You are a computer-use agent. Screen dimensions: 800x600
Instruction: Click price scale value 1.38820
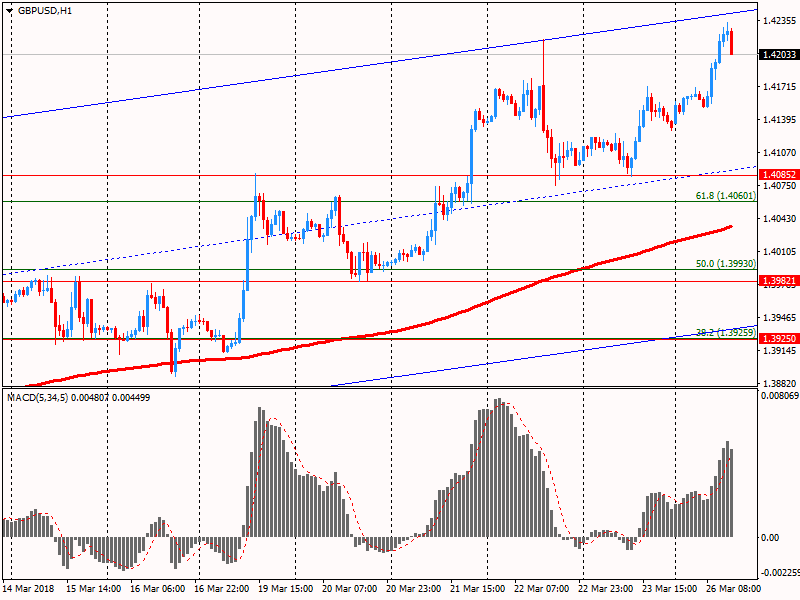pos(779,383)
